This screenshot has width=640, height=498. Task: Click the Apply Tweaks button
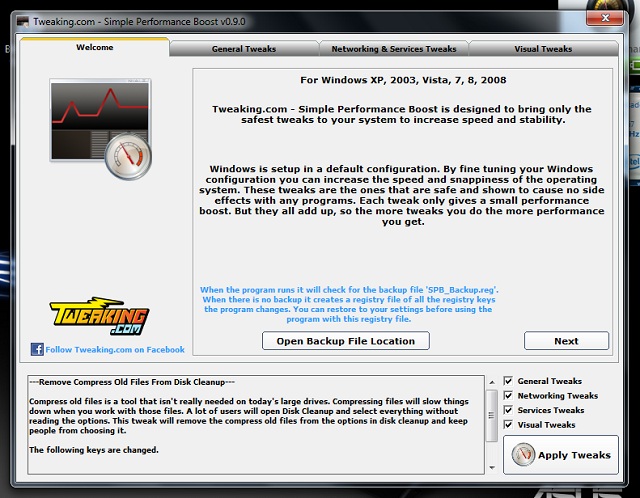[561, 455]
